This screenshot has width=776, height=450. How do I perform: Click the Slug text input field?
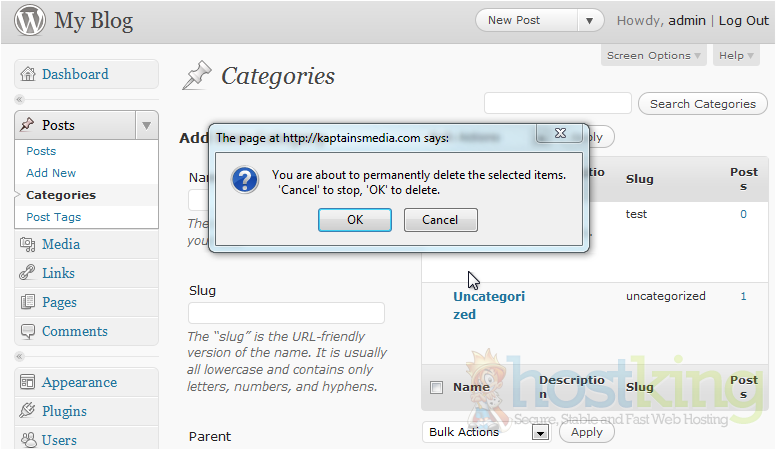coord(286,313)
